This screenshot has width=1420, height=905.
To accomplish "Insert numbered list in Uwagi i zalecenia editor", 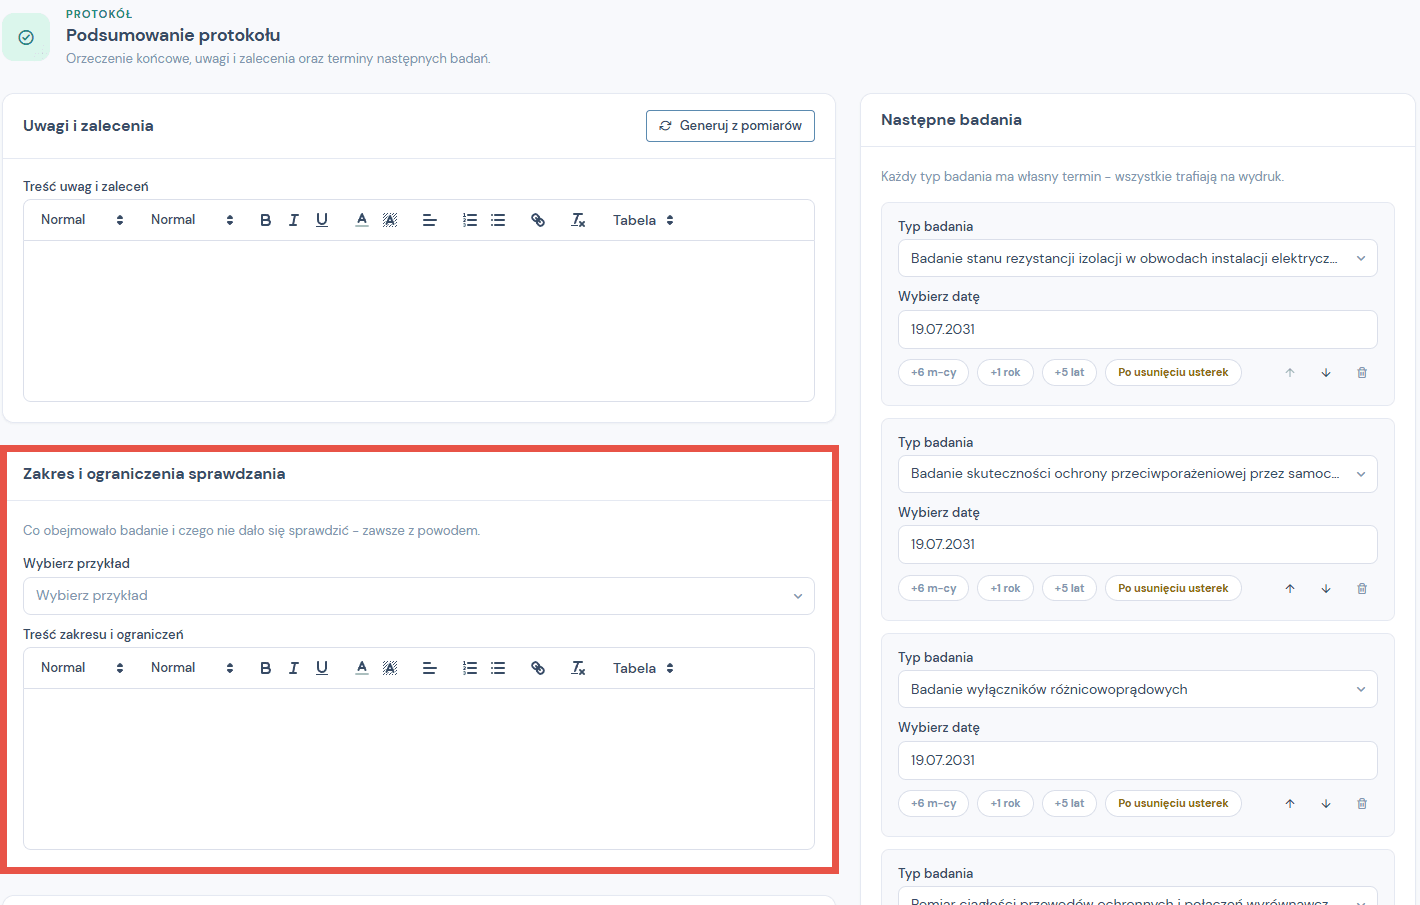I will 470,220.
